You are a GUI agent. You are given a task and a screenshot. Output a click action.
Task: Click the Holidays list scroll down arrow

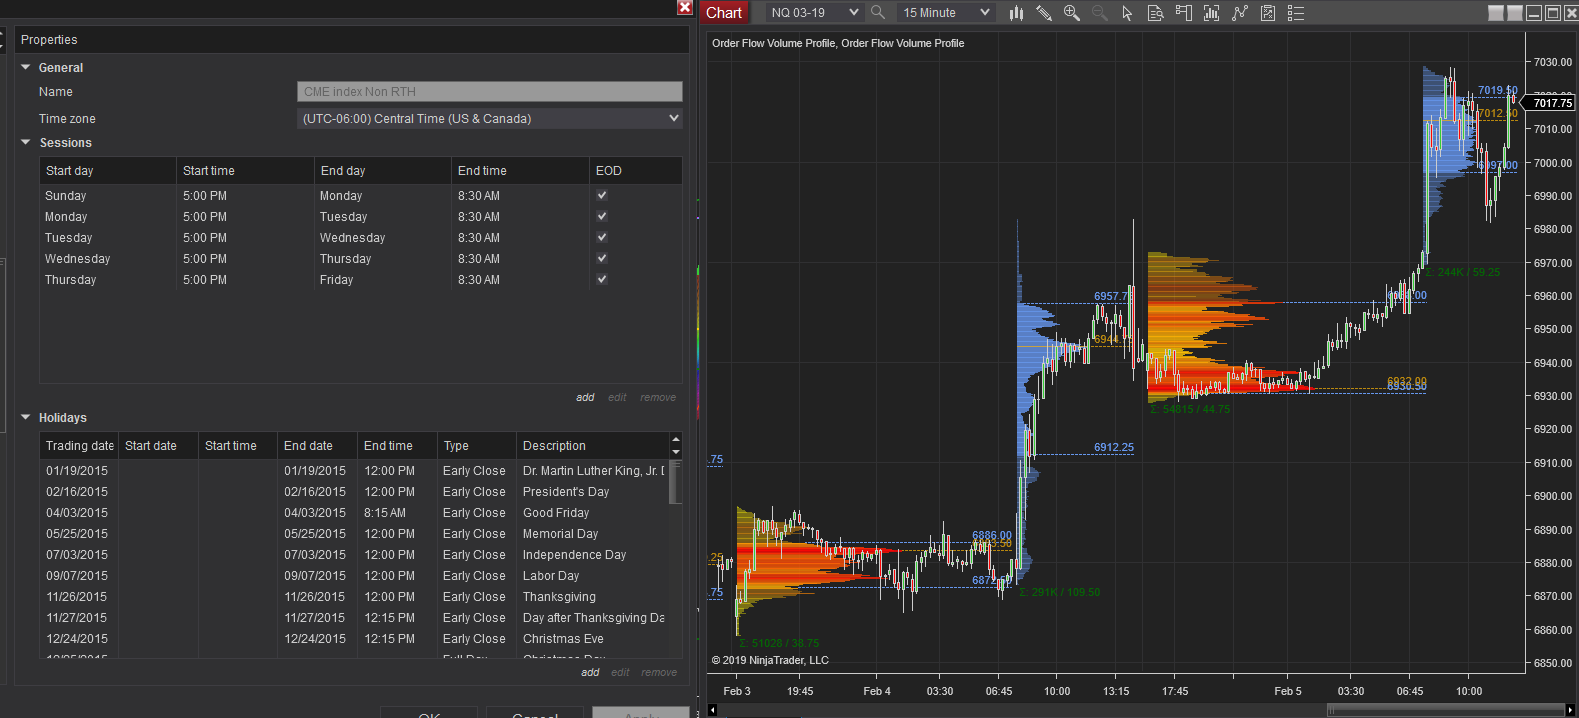(x=676, y=452)
